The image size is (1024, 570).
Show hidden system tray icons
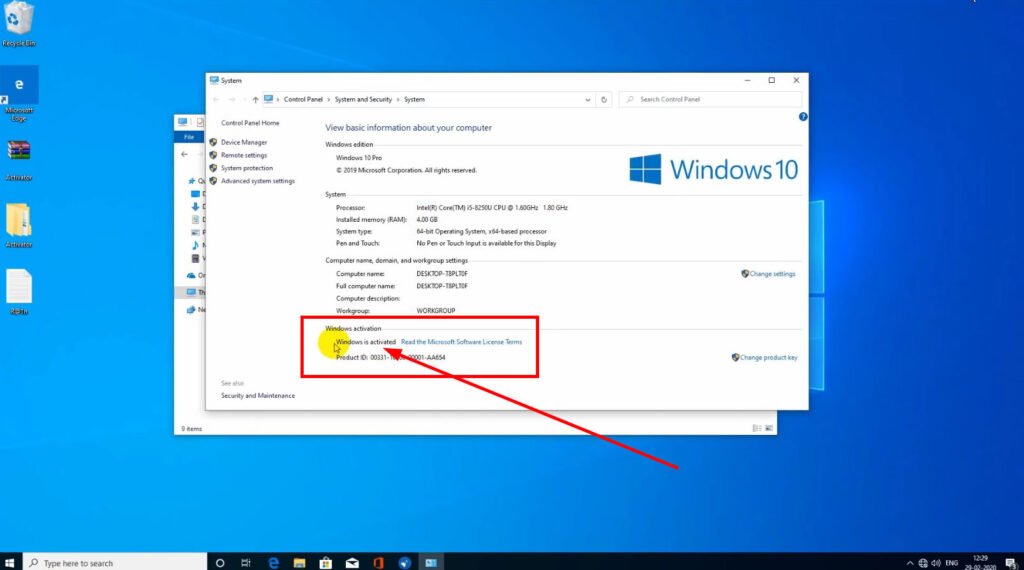click(x=910, y=563)
